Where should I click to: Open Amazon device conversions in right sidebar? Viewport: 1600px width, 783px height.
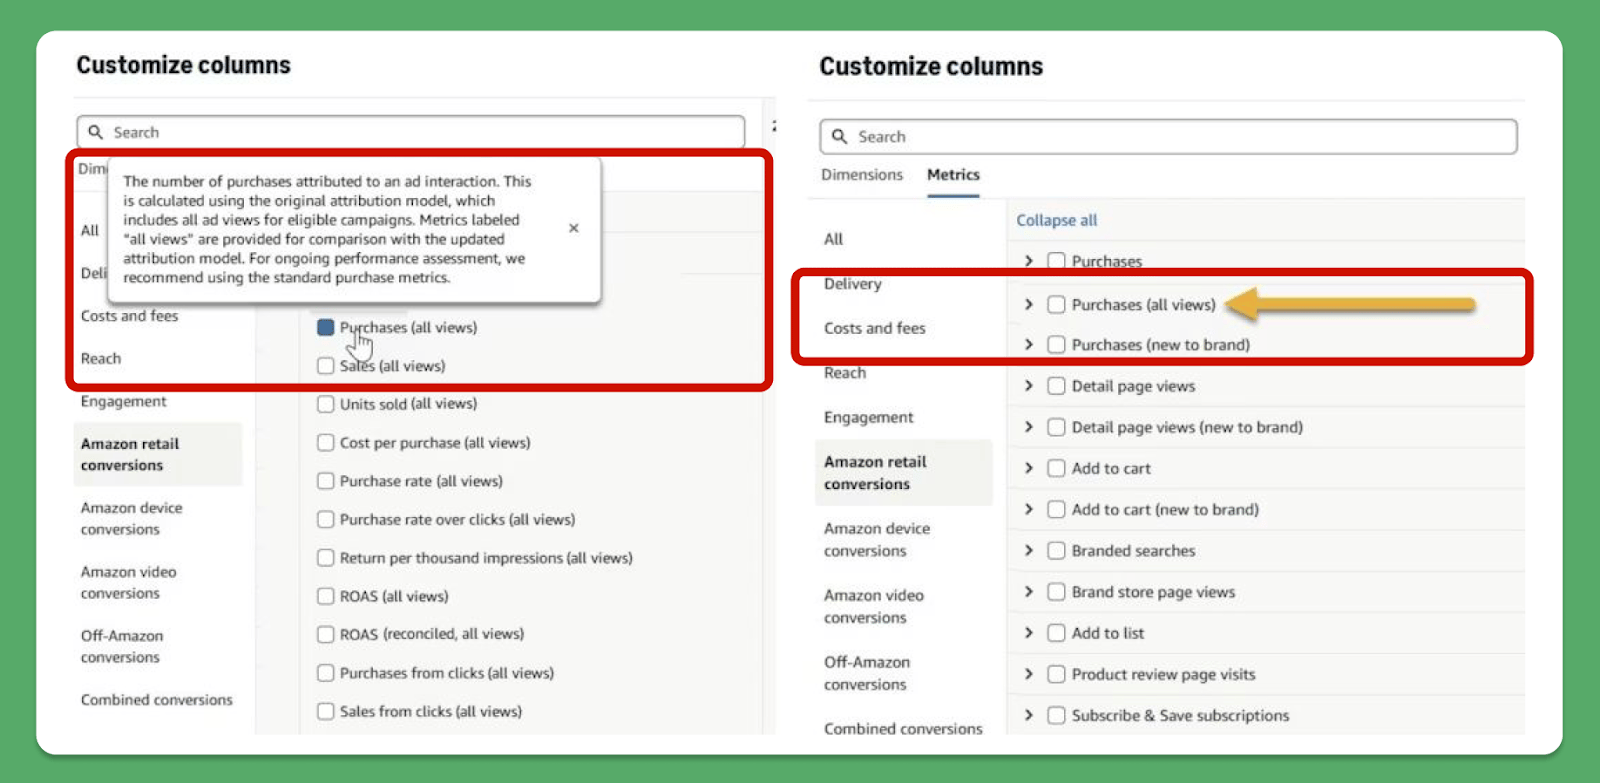pyautogui.click(x=877, y=539)
